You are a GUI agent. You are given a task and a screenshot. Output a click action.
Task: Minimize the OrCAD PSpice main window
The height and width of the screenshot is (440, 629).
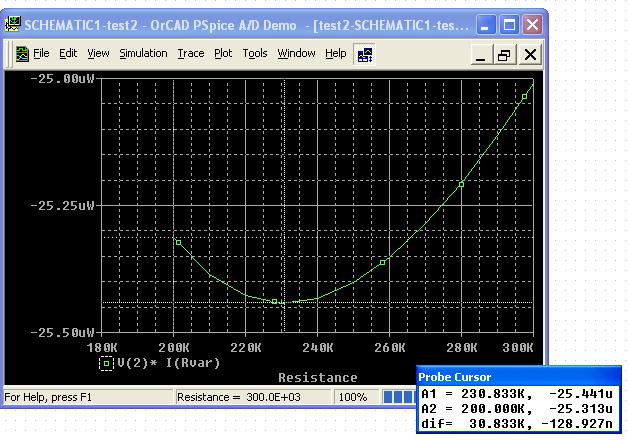pyautogui.click(x=485, y=25)
